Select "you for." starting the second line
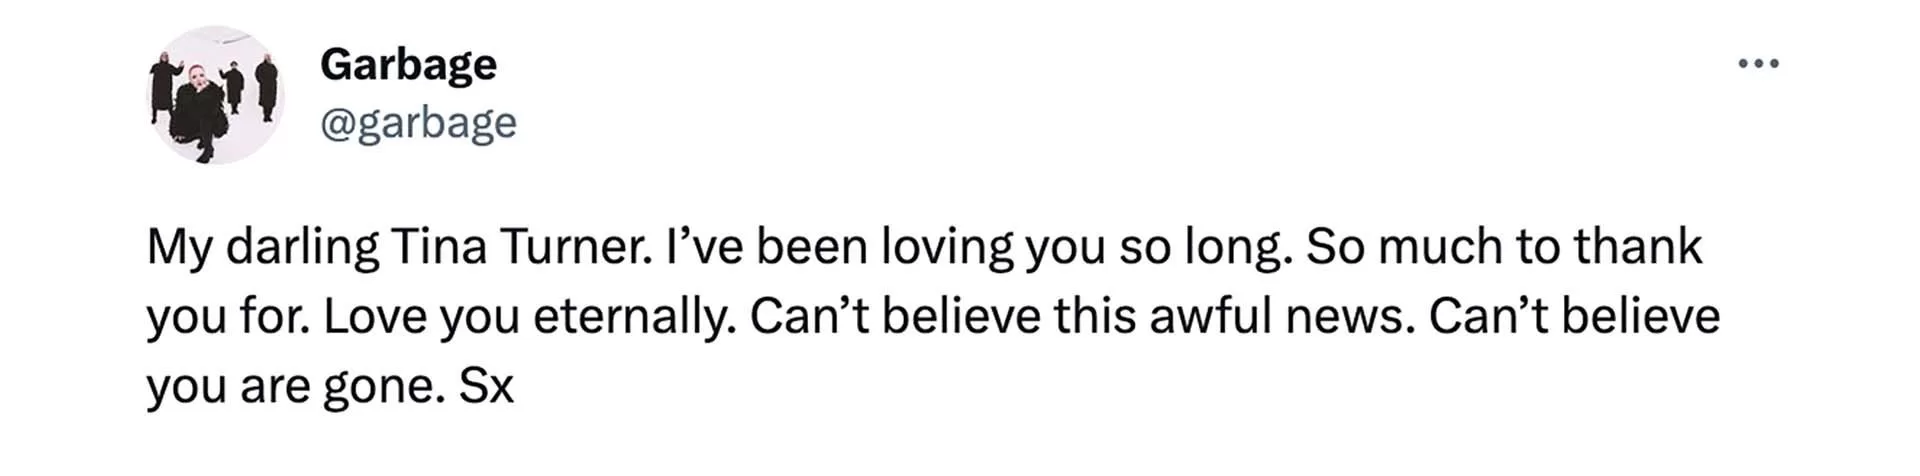This screenshot has height=476, width=1920. coord(229,318)
